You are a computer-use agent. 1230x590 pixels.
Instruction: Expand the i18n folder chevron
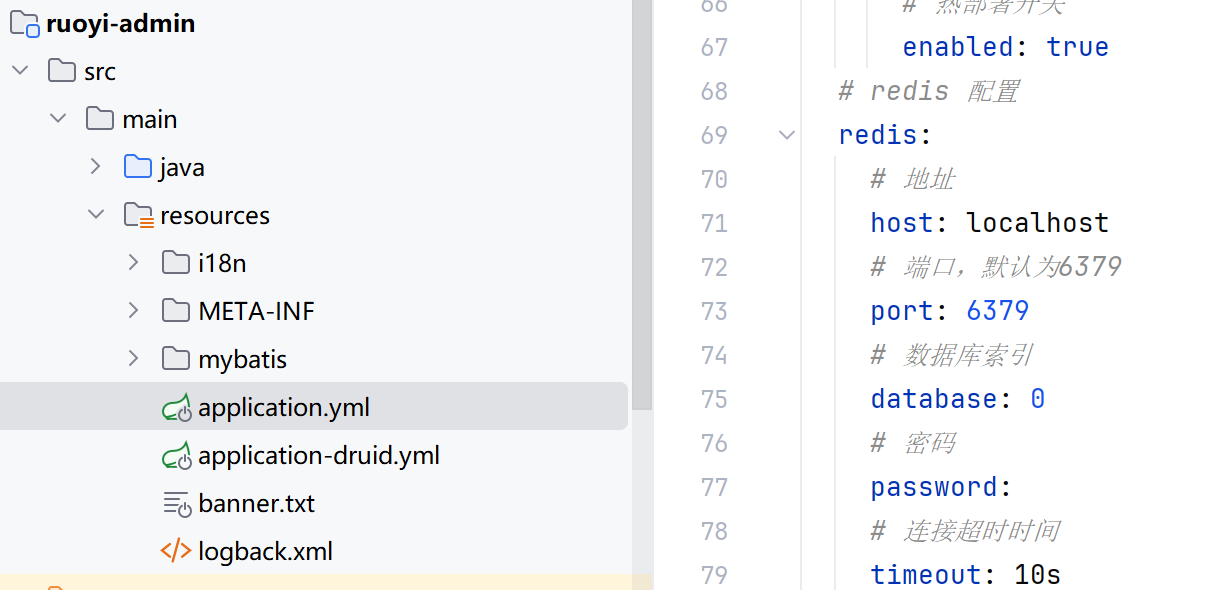pyautogui.click(x=134, y=262)
